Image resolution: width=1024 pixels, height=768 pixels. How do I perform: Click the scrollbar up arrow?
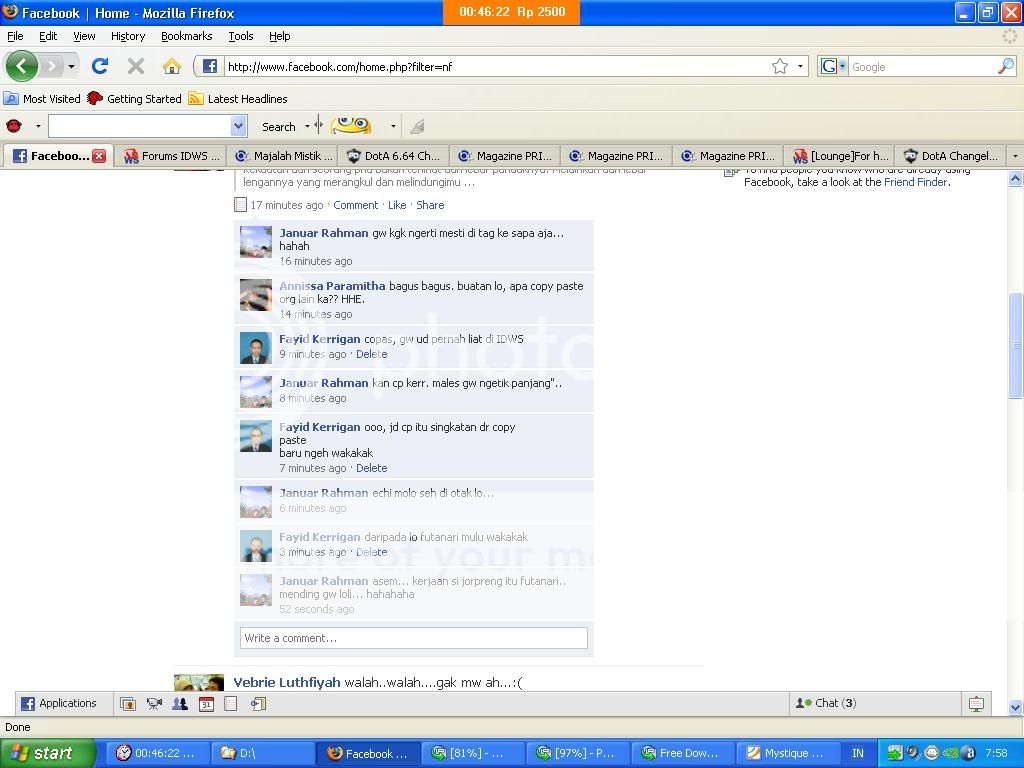pos(1016,178)
